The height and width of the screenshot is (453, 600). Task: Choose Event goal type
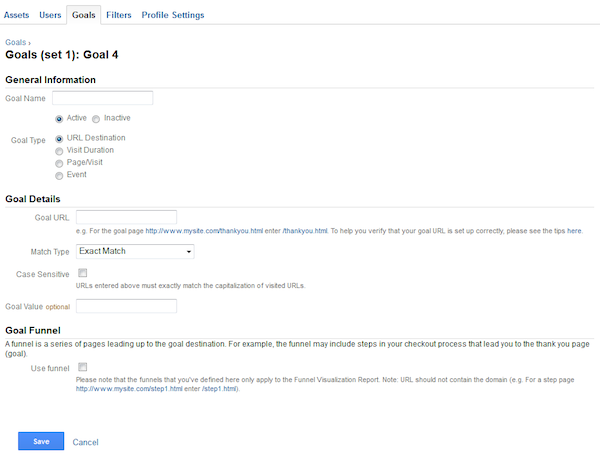tap(59, 176)
